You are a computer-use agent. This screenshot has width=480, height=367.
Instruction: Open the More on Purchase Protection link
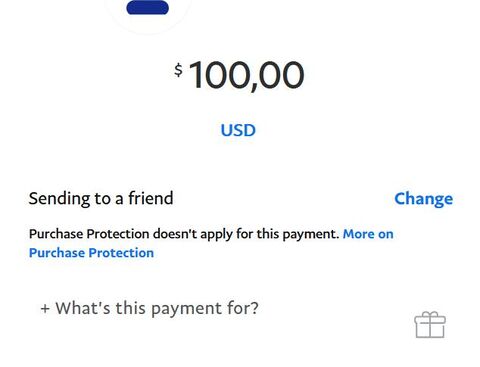click(211, 243)
